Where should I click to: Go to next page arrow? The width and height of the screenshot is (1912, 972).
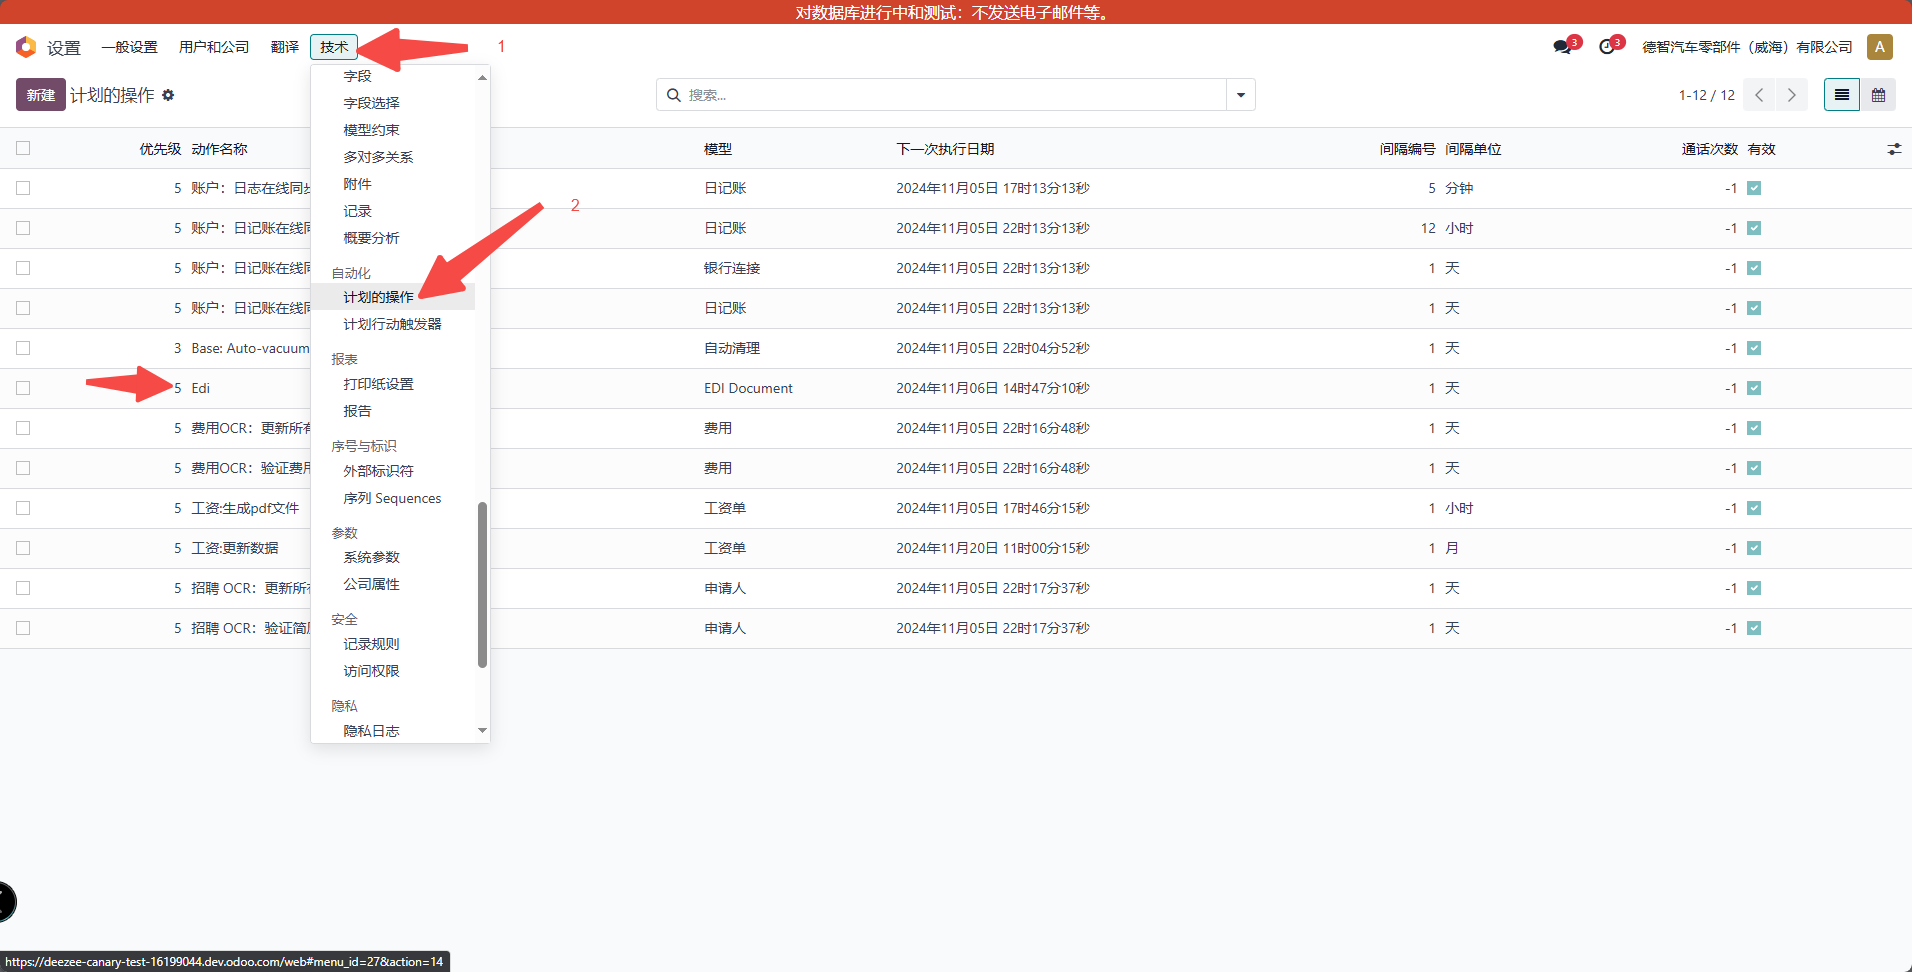1791,95
